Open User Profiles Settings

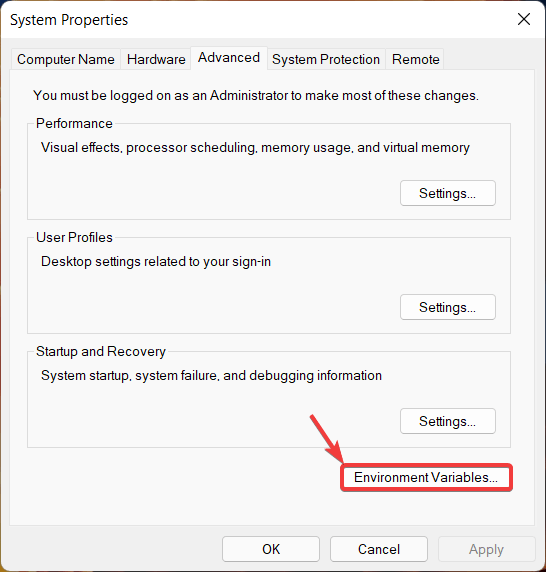click(448, 307)
